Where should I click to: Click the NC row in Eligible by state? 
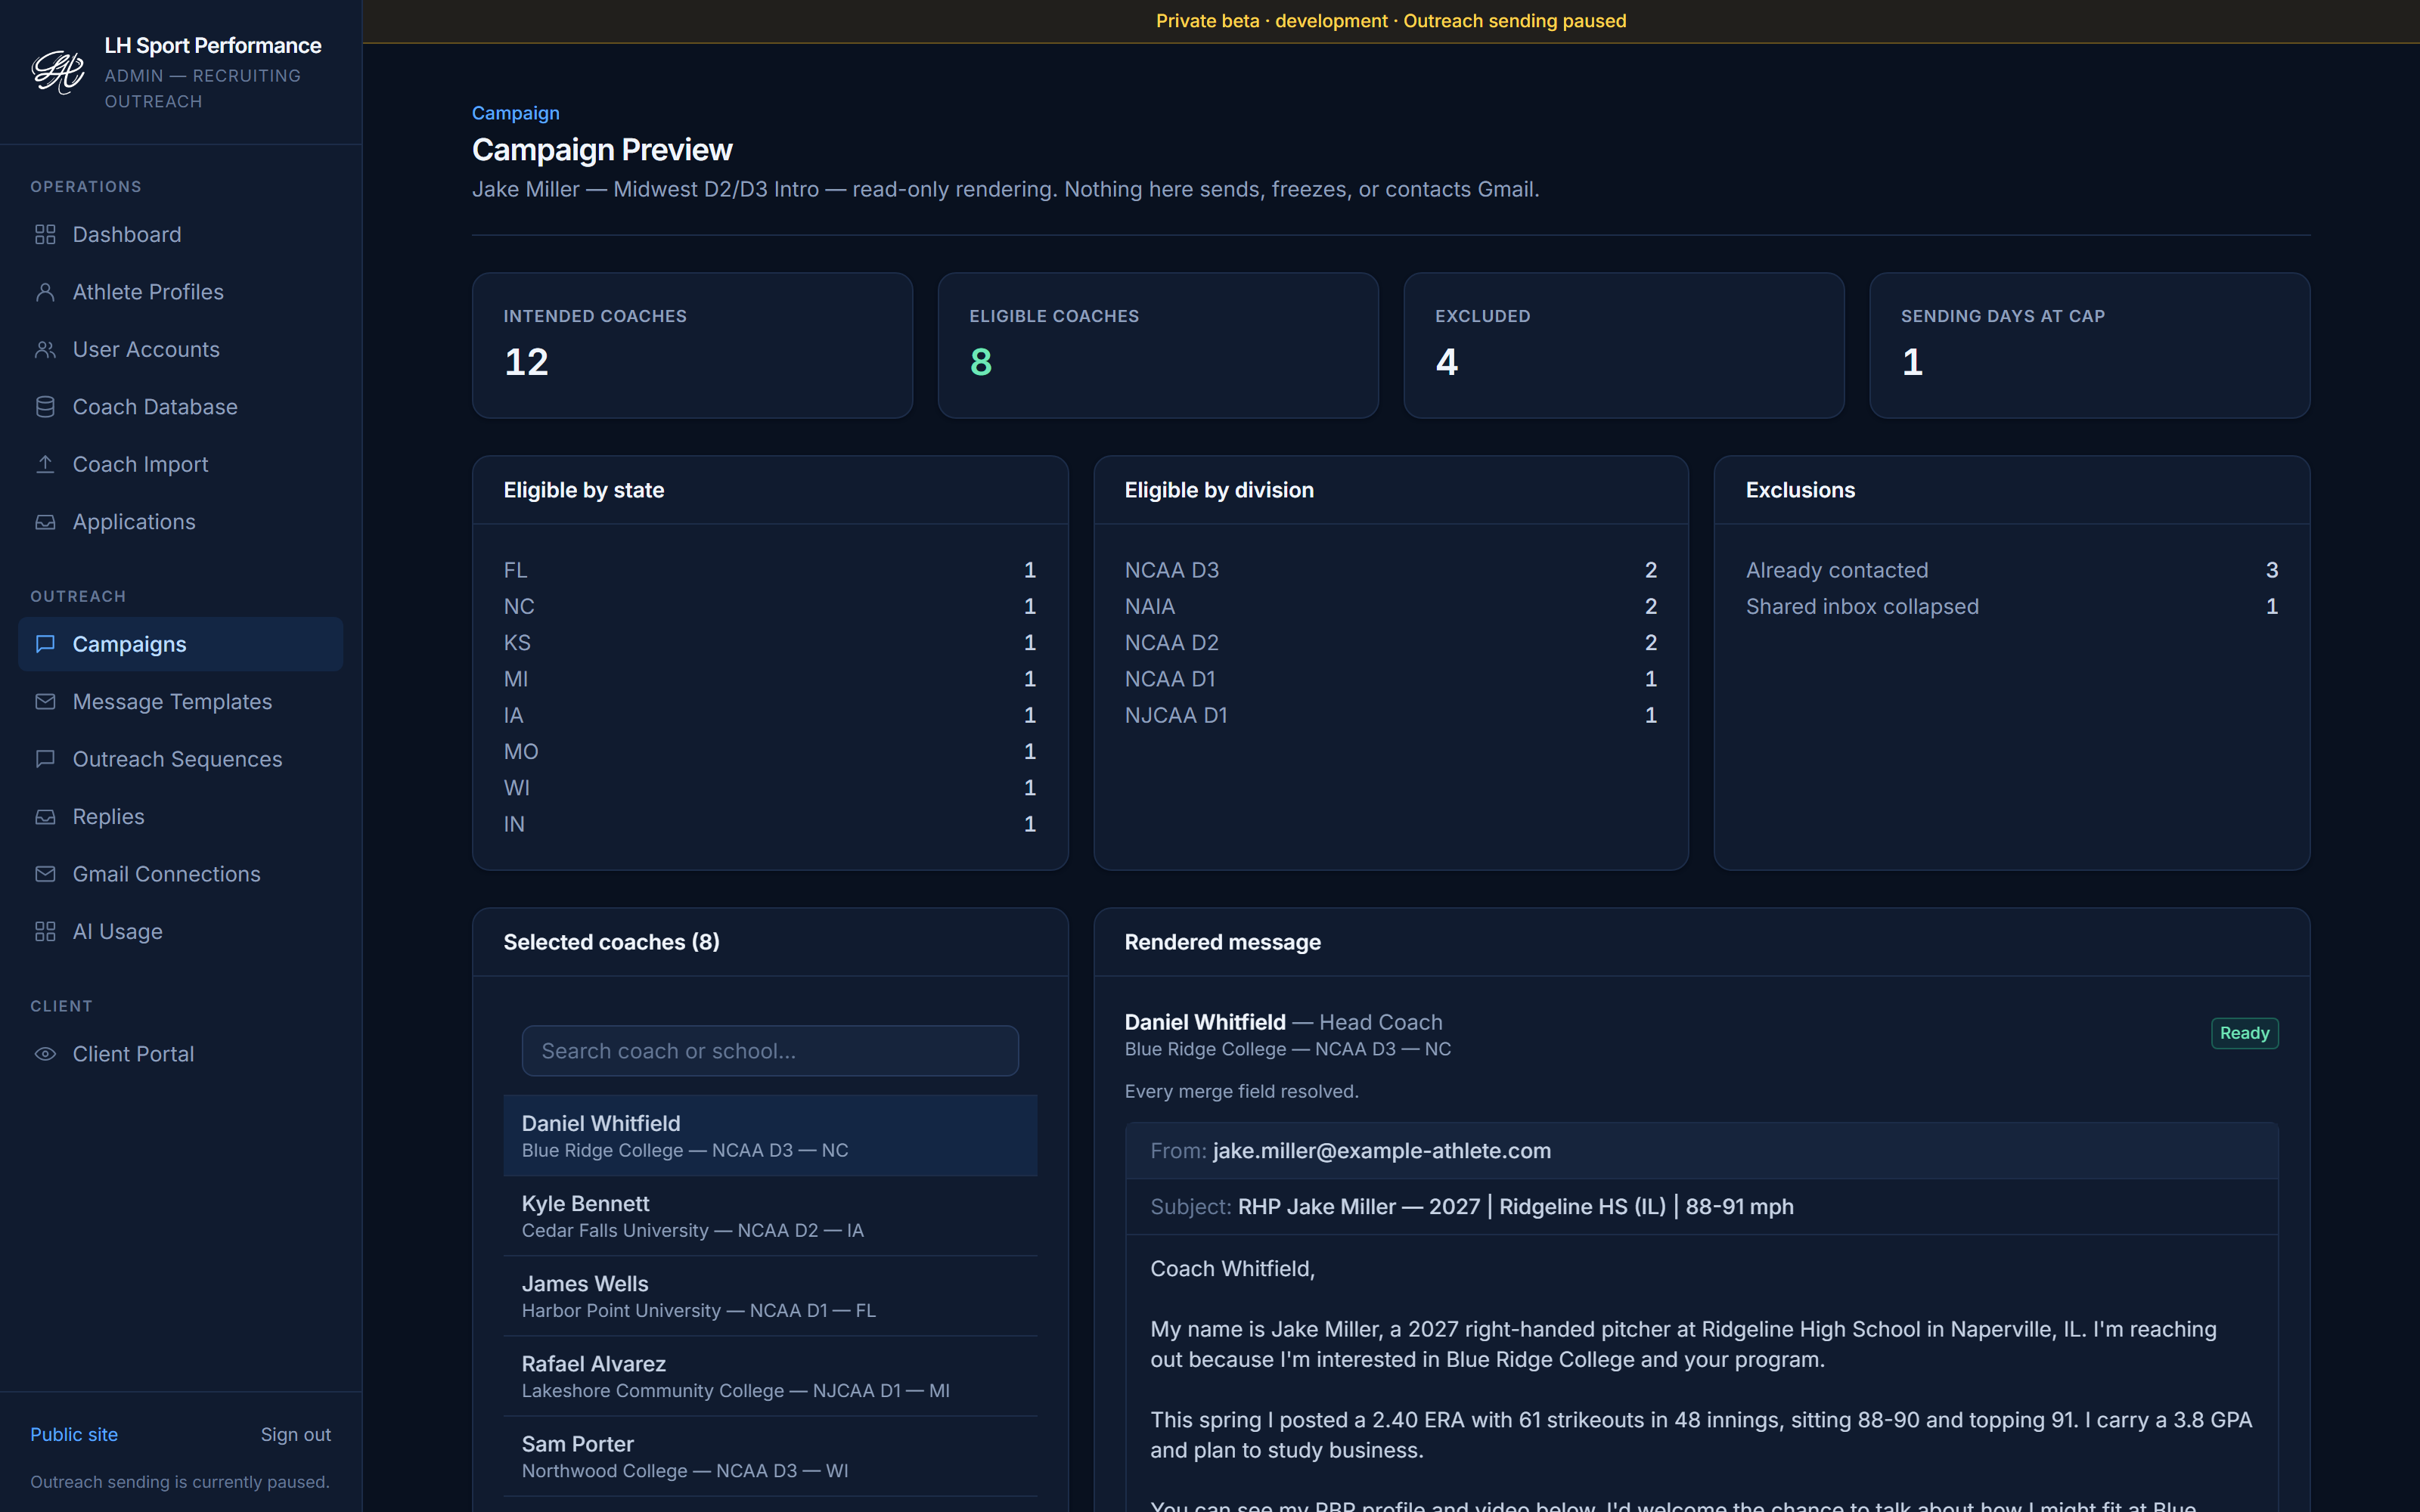click(x=770, y=606)
